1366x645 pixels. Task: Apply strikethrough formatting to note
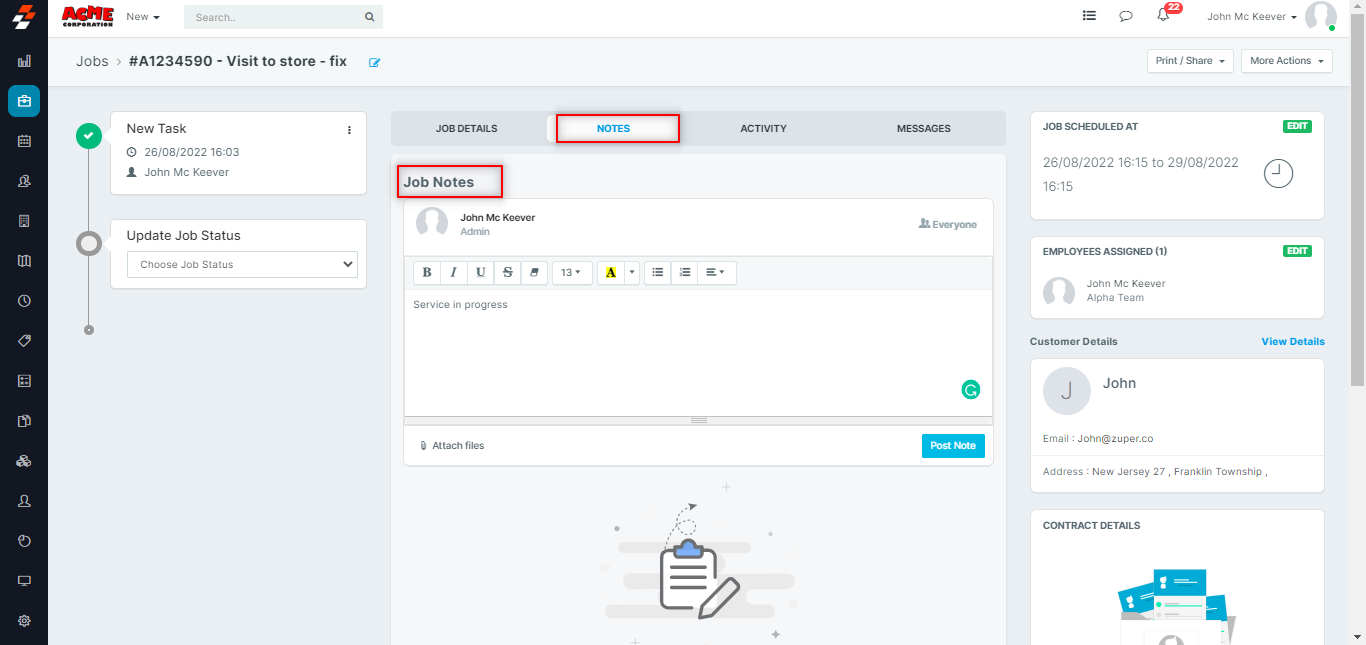click(508, 272)
